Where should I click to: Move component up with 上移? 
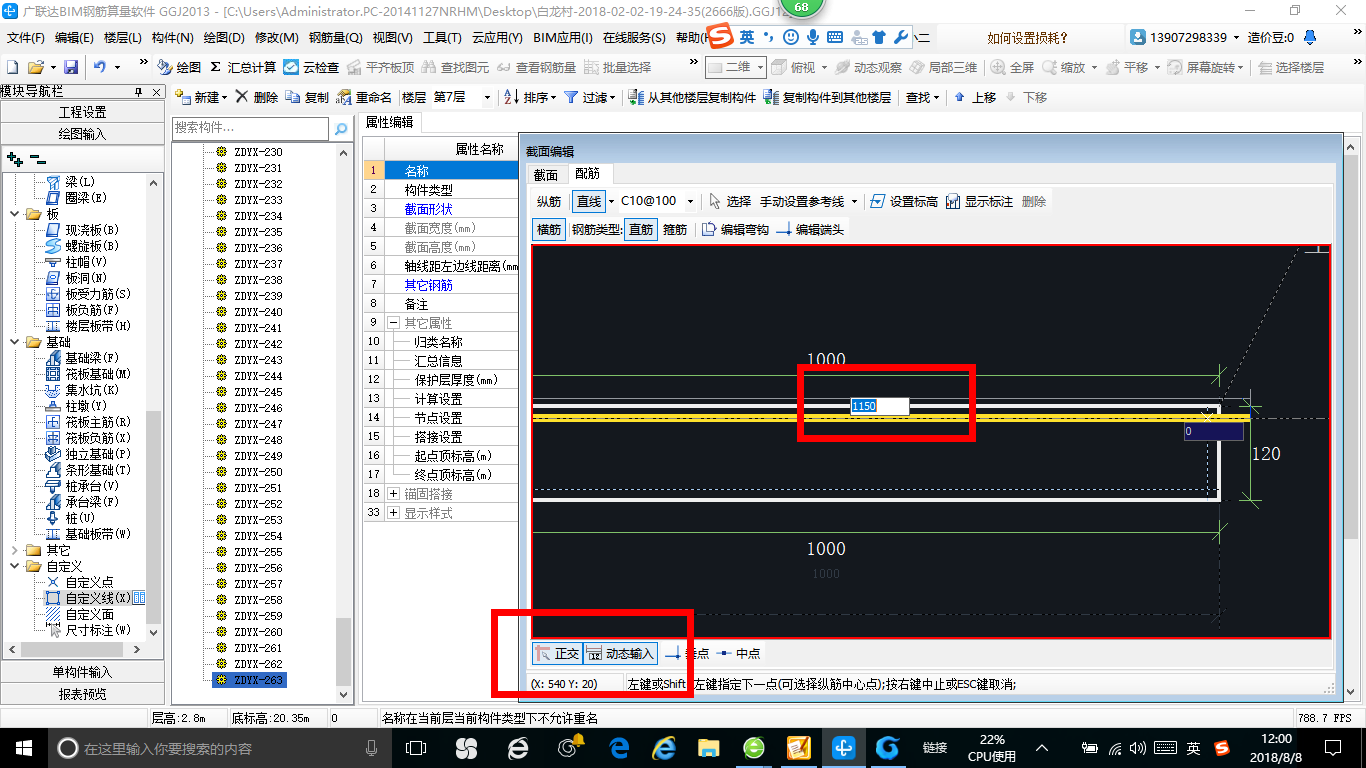[975, 97]
